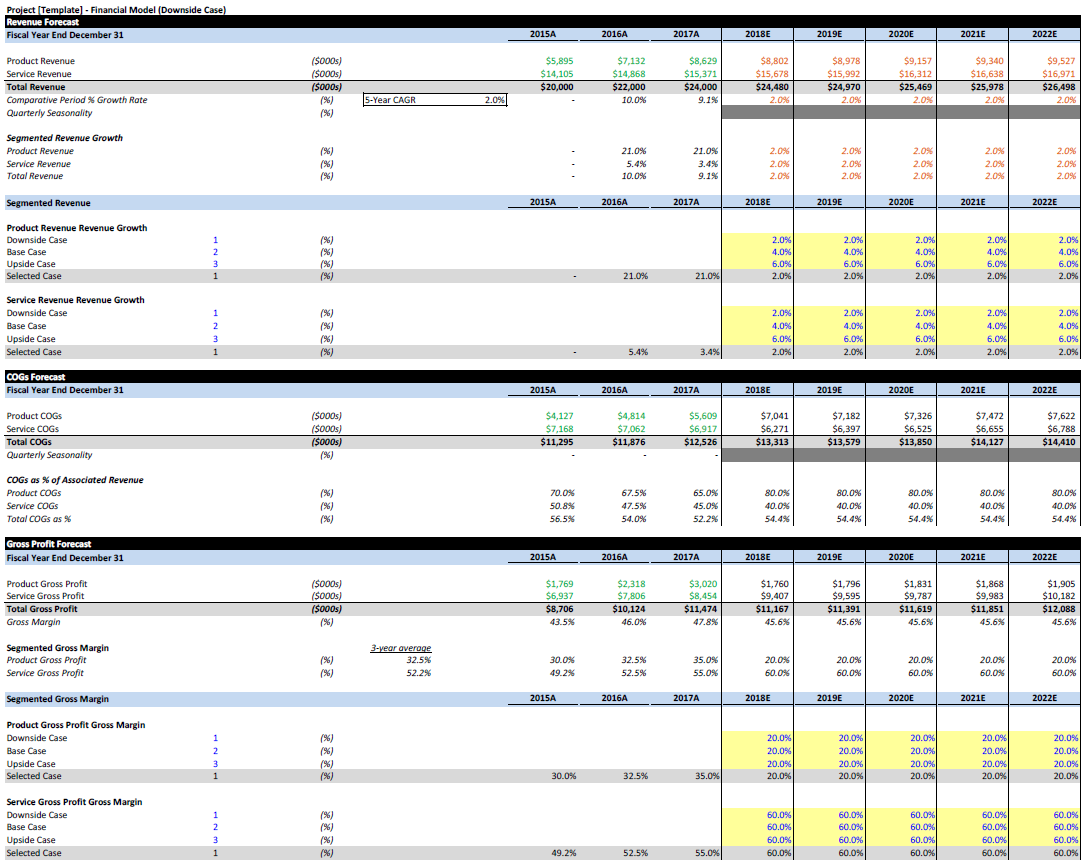The width and height of the screenshot is (1087, 866).
Task: Click the Segmented Gross Margin header label
Action: (x=57, y=699)
